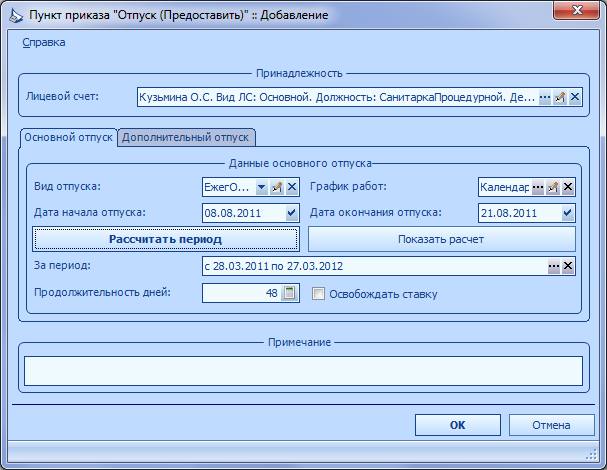Image resolution: width=607 pixels, height=470 pixels.
Task: Click the Продолжительность дней value 48
Action: tap(271, 293)
